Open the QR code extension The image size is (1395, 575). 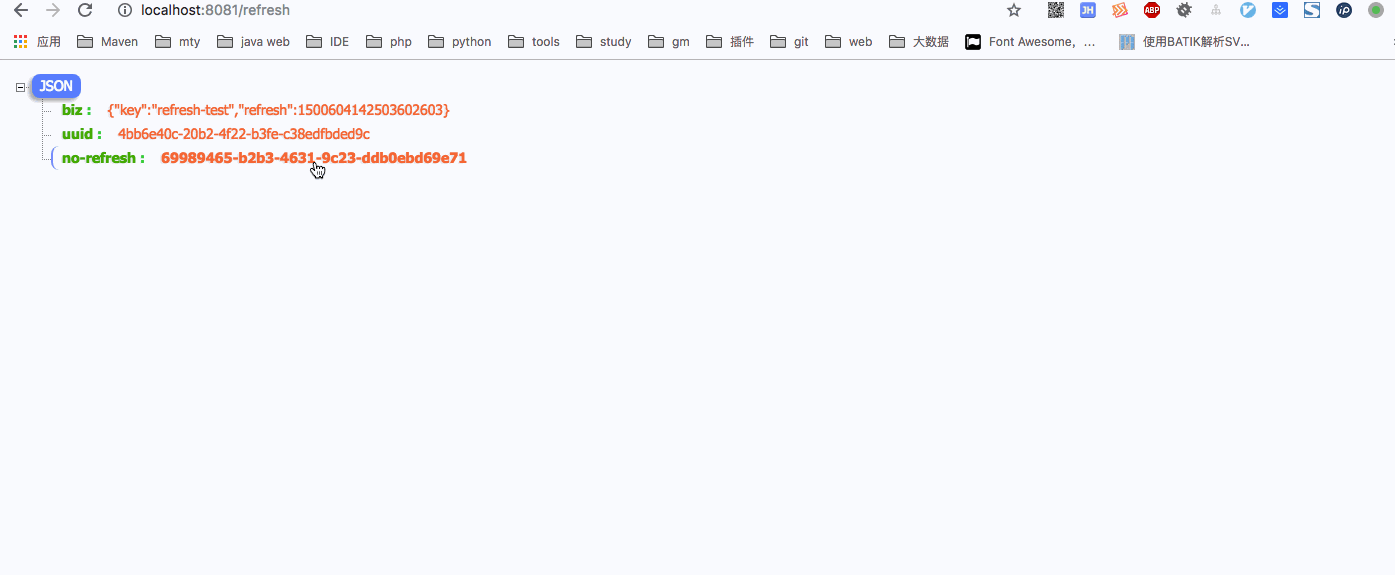tap(1055, 10)
